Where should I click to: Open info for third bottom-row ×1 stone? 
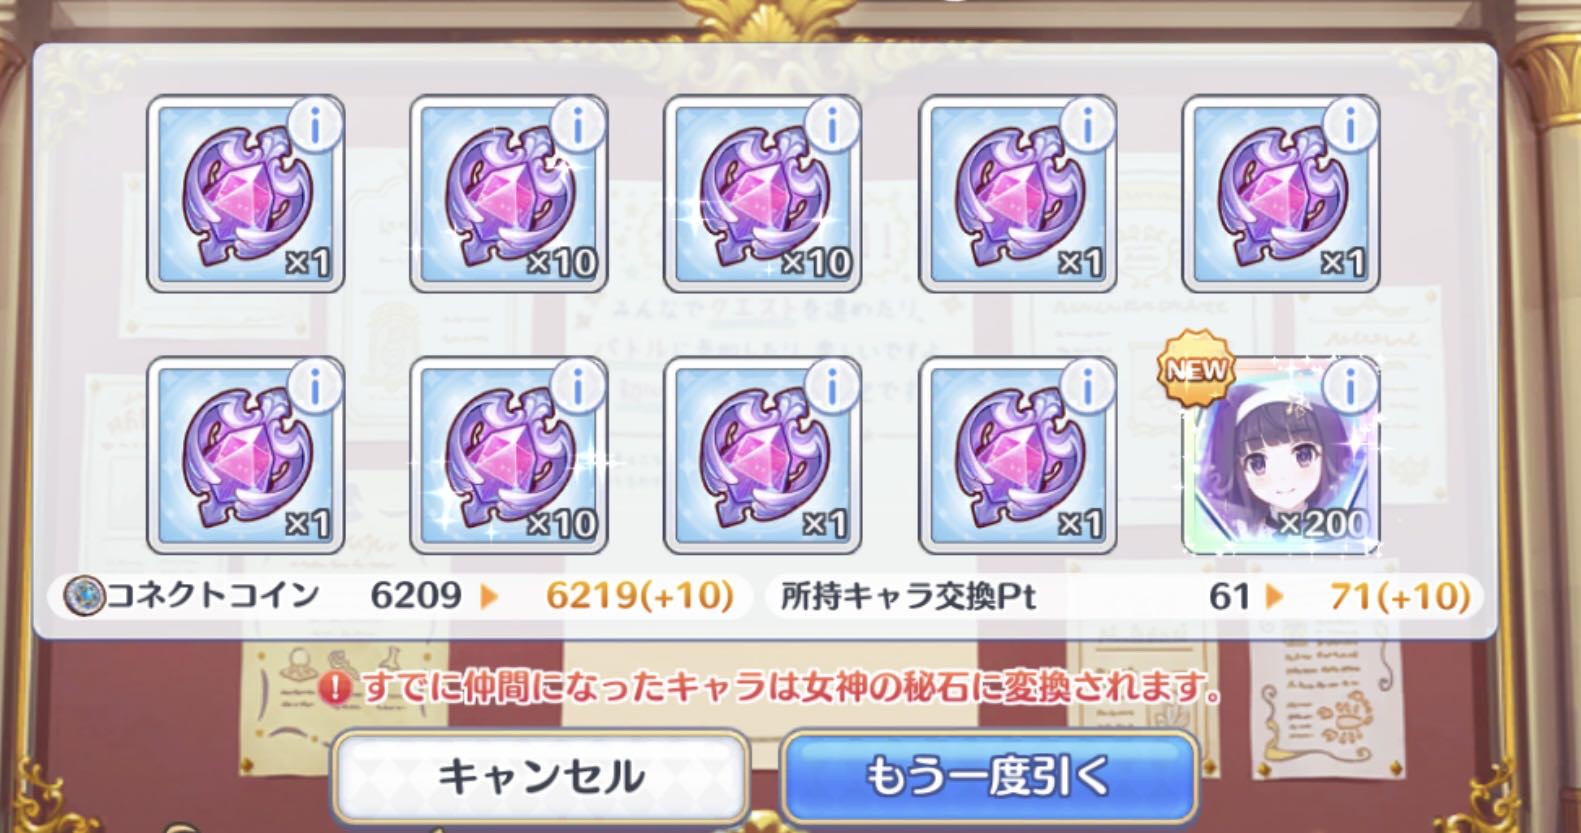pos(831,387)
